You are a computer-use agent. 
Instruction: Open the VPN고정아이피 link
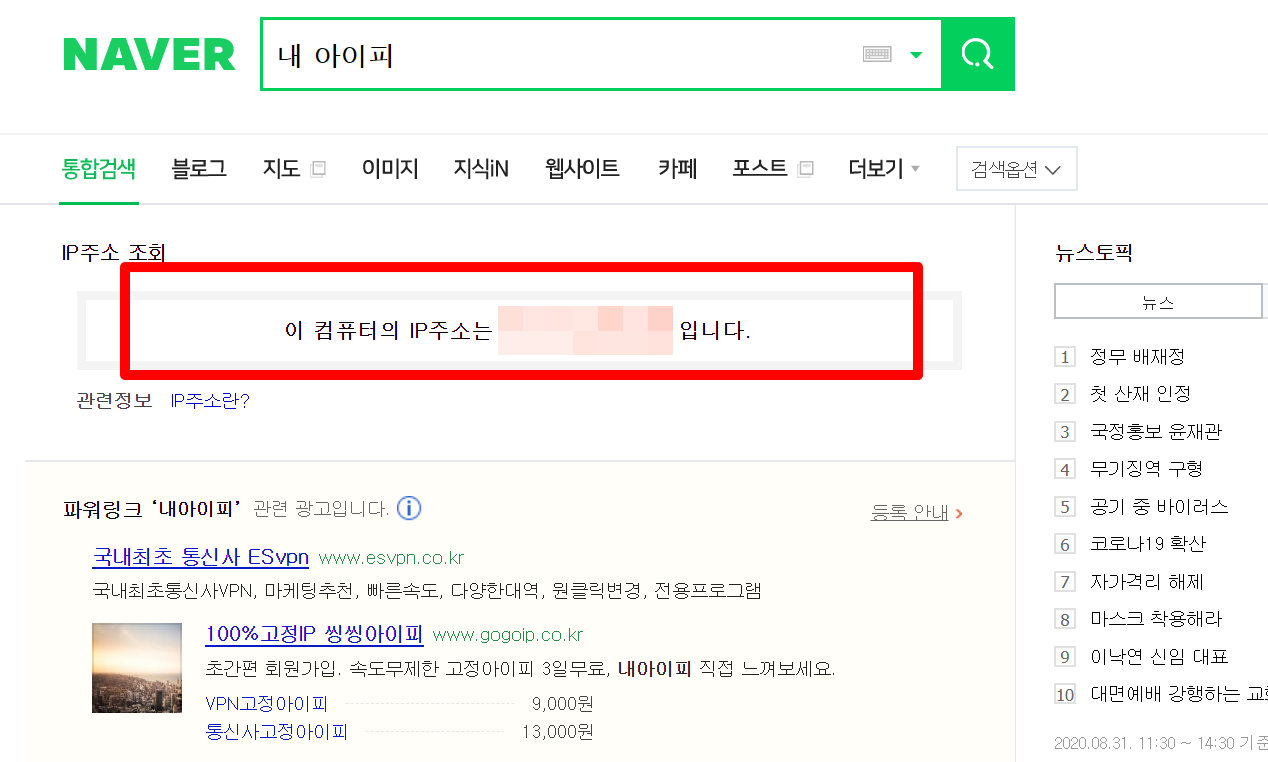pyautogui.click(x=267, y=703)
